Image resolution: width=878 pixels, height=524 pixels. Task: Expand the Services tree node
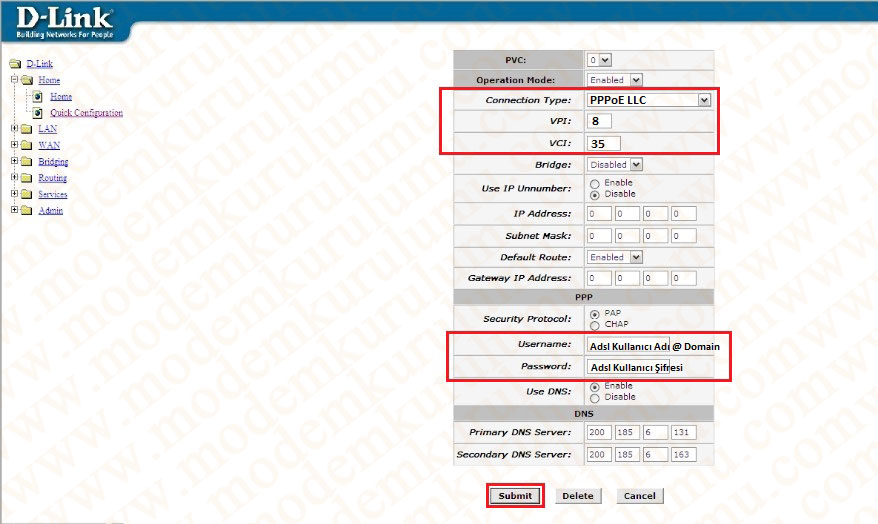point(15,193)
